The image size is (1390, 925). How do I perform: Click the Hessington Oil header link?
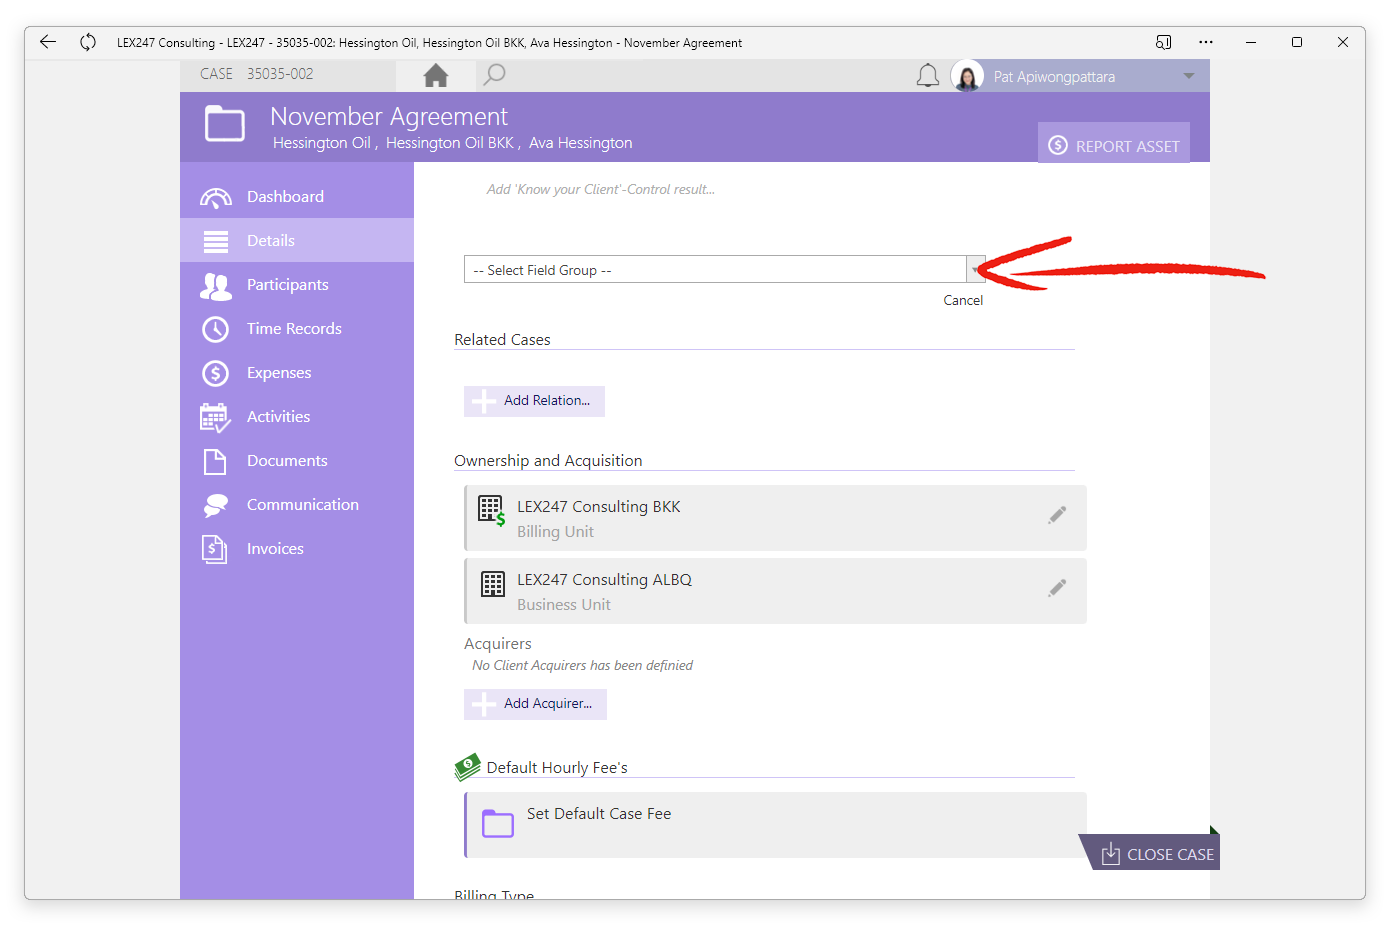pos(322,143)
